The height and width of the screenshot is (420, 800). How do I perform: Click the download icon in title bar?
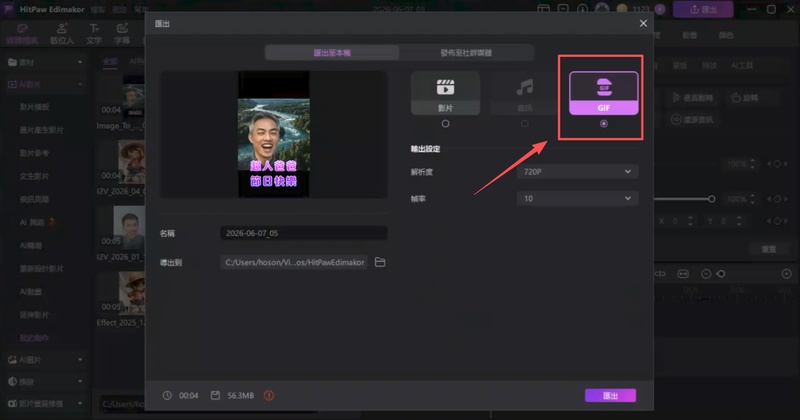pyautogui.click(x=583, y=9)
